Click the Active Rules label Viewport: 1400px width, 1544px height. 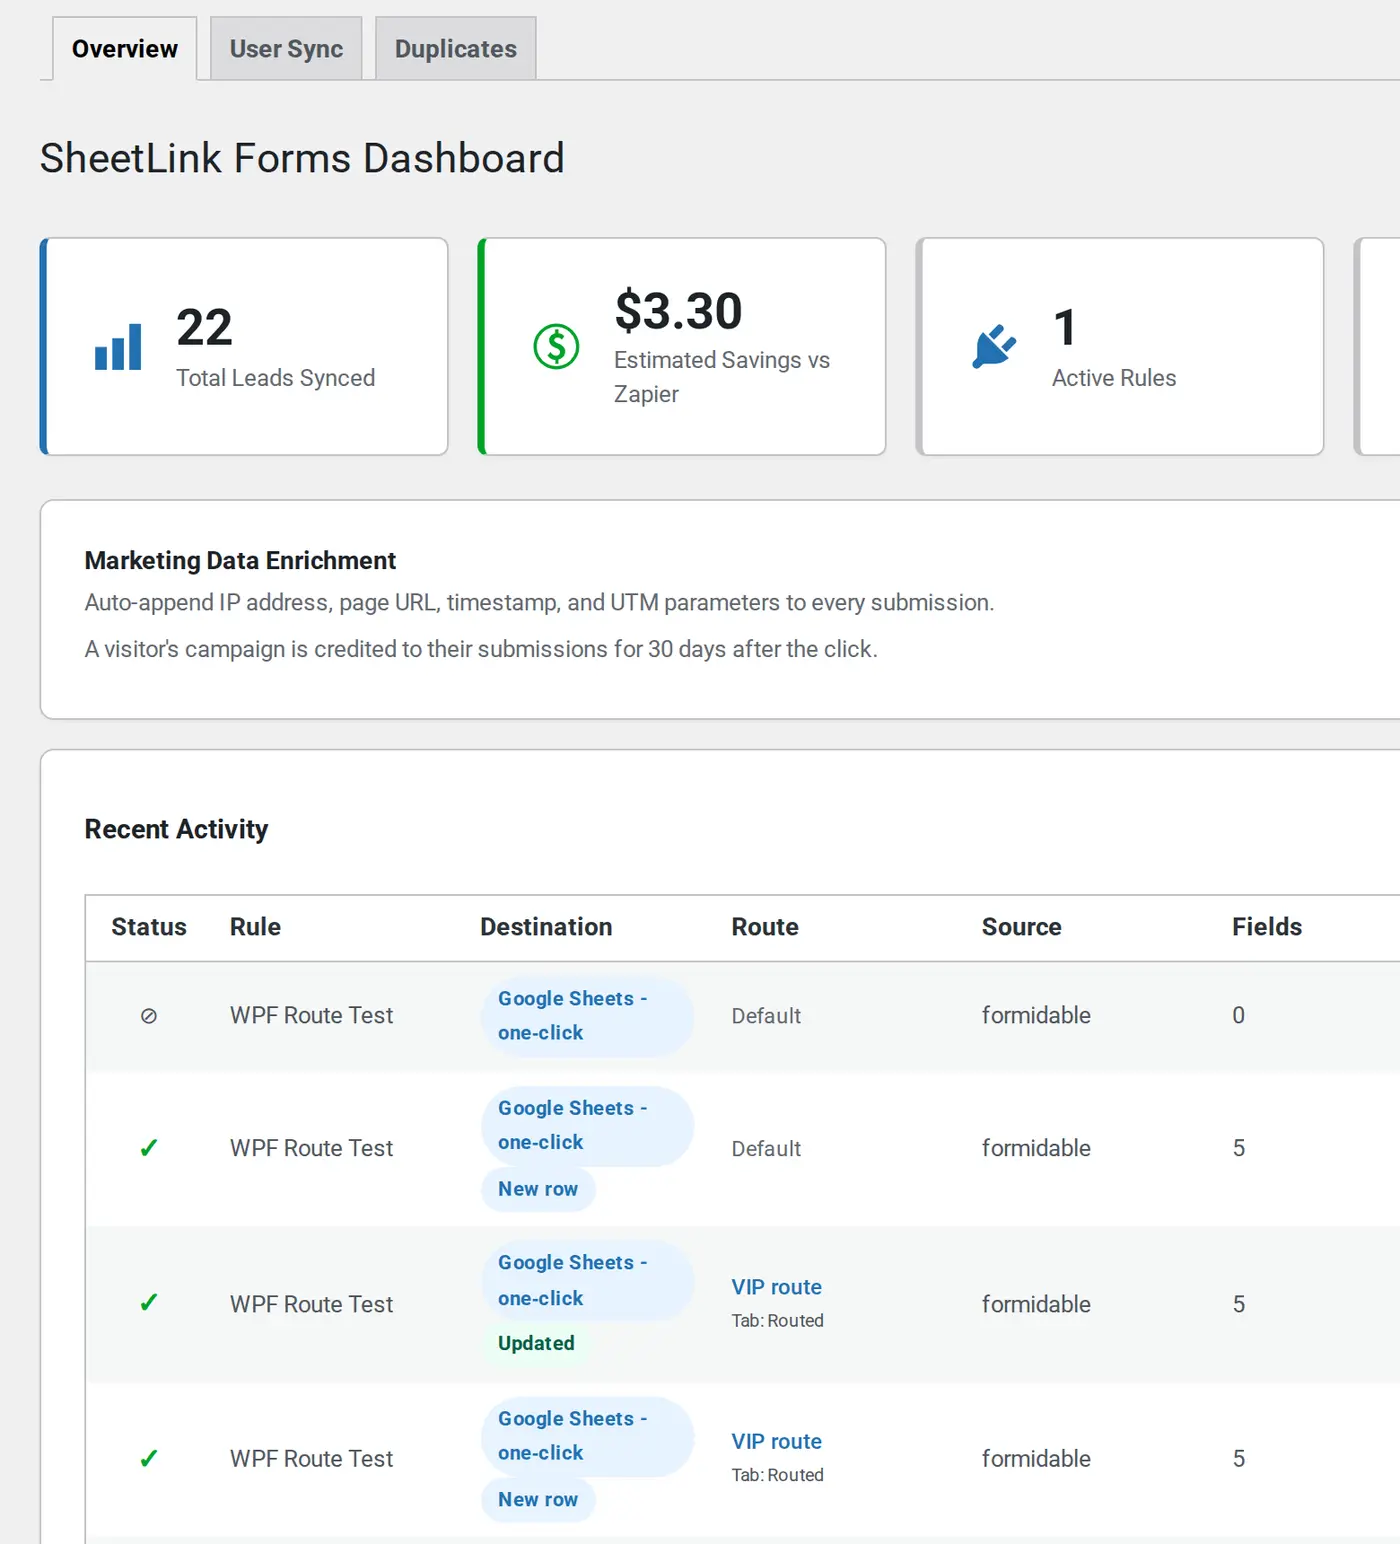click(1114, 378)
